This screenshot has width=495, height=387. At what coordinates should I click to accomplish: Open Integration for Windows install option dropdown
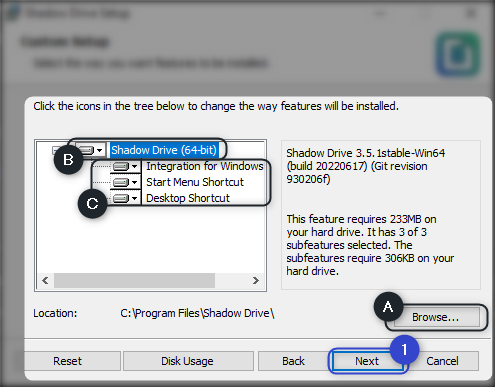(x=126, y=166)
